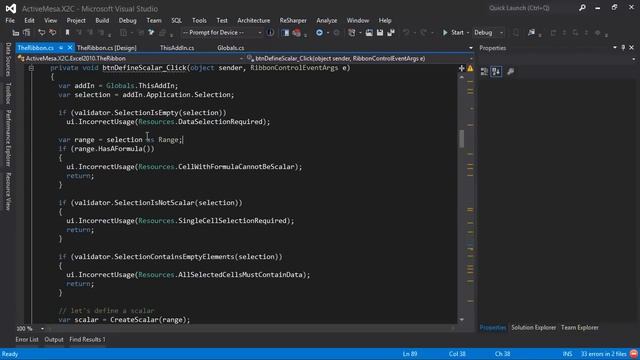Screen dimensions: 640x360
Task: Click Categorized view icon in Properties panel
Action: 484,72
